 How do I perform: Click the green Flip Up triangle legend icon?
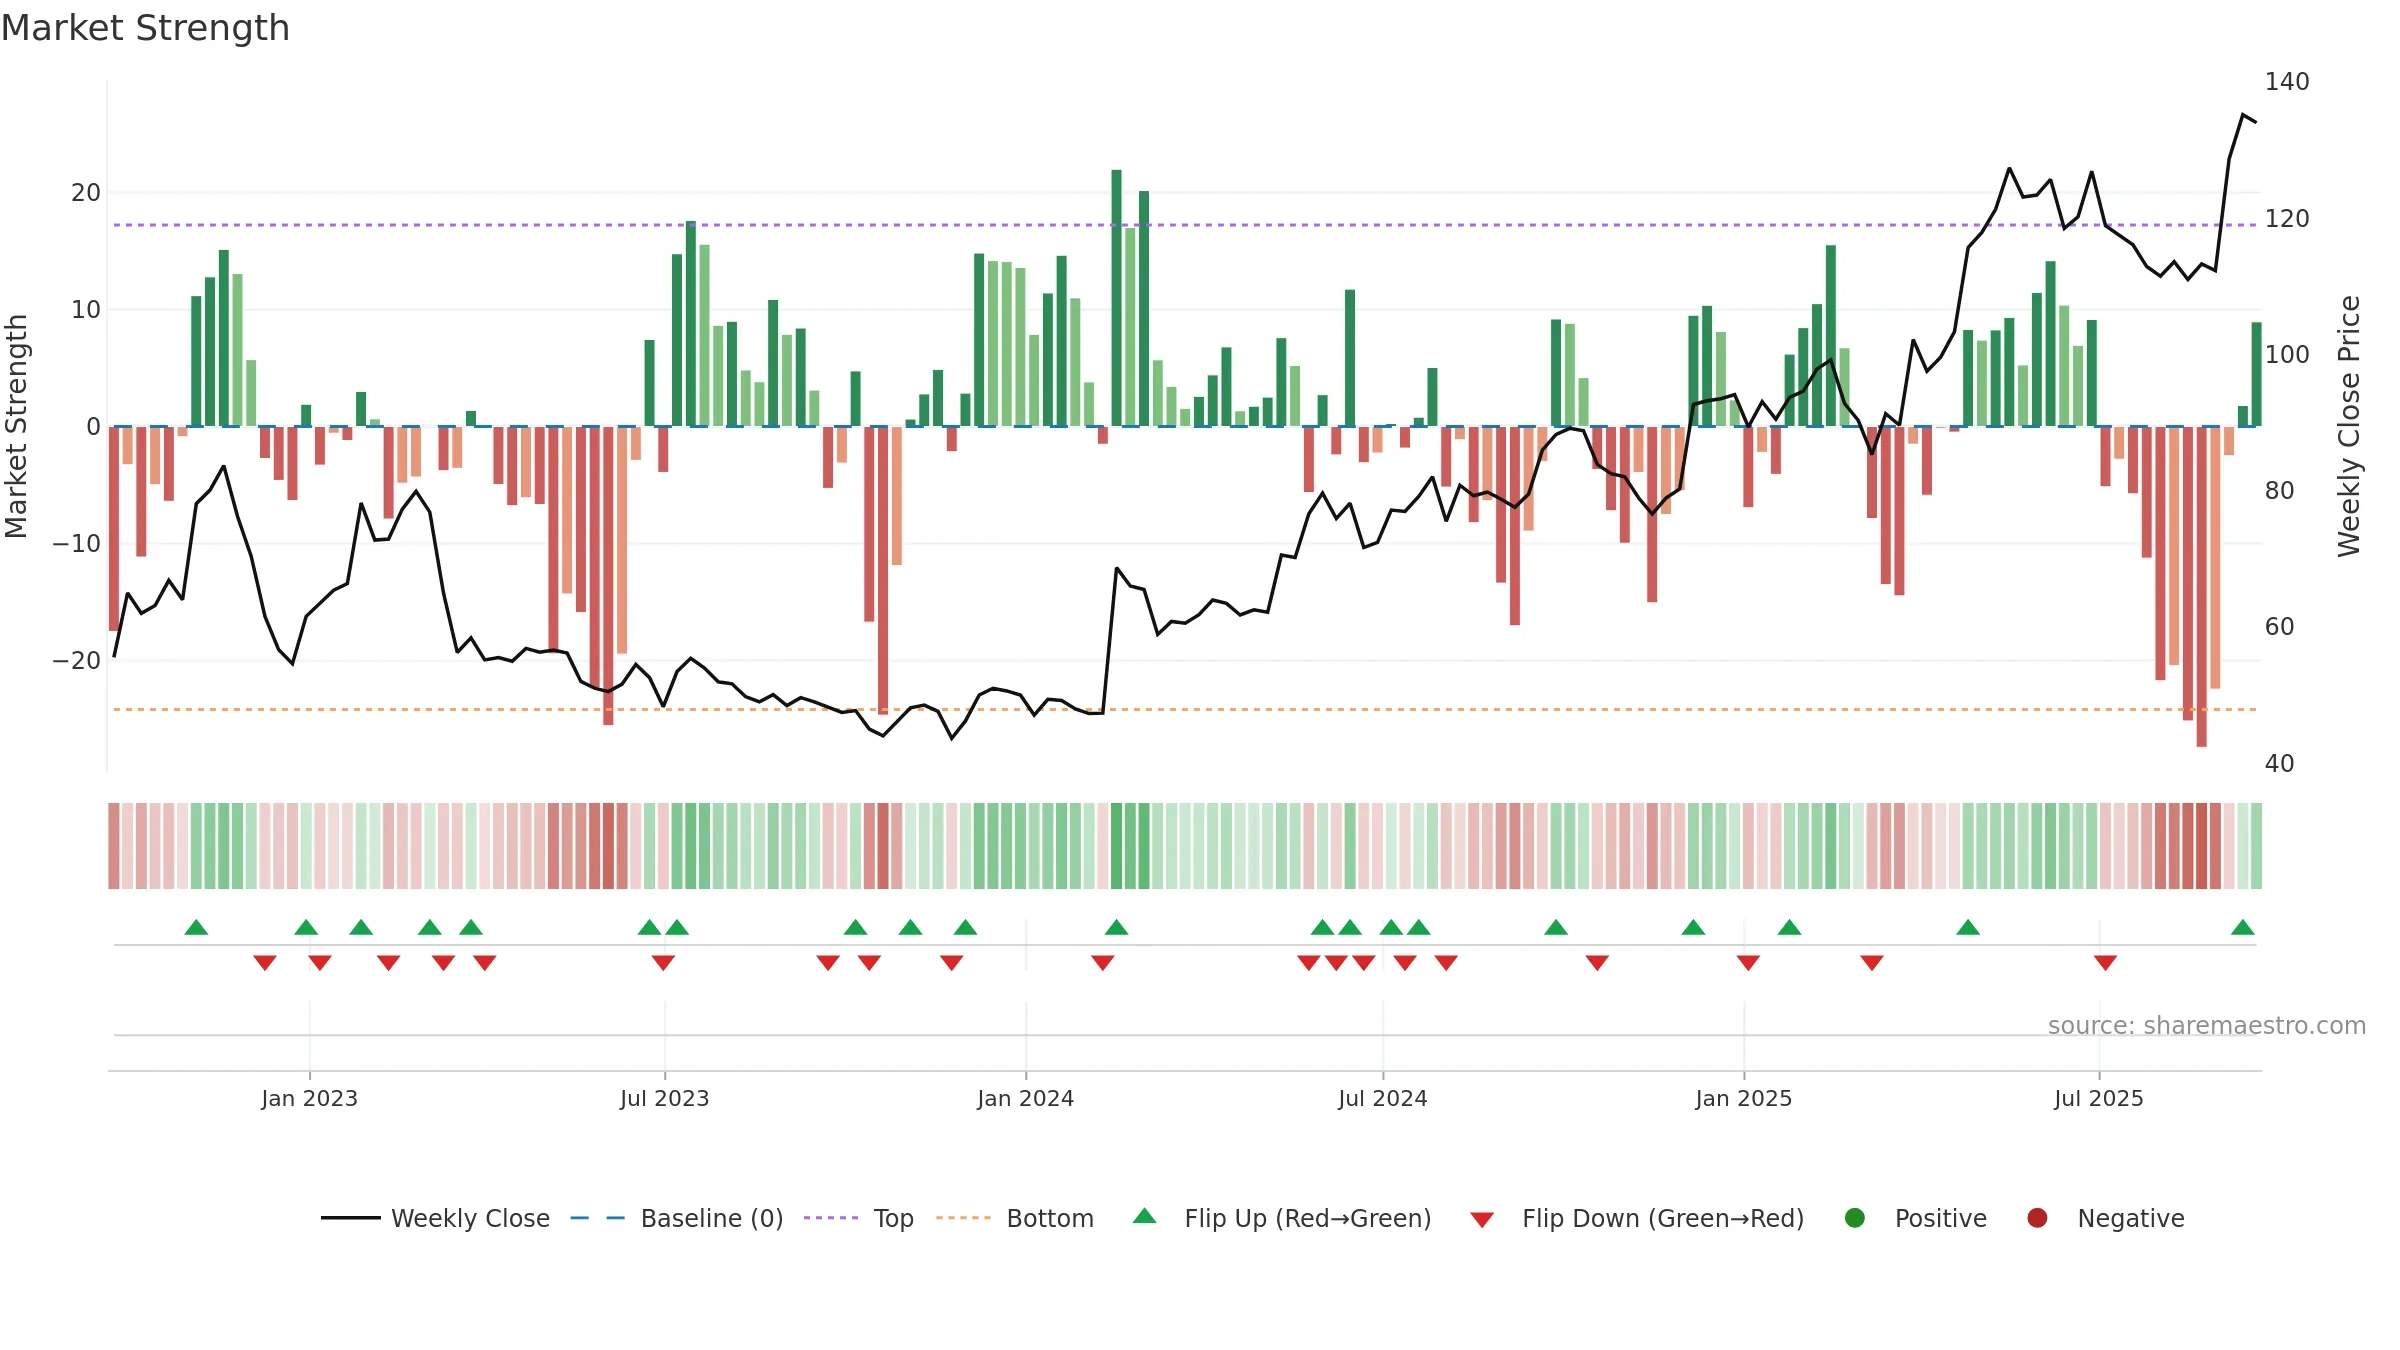tap(1145, 1216)
